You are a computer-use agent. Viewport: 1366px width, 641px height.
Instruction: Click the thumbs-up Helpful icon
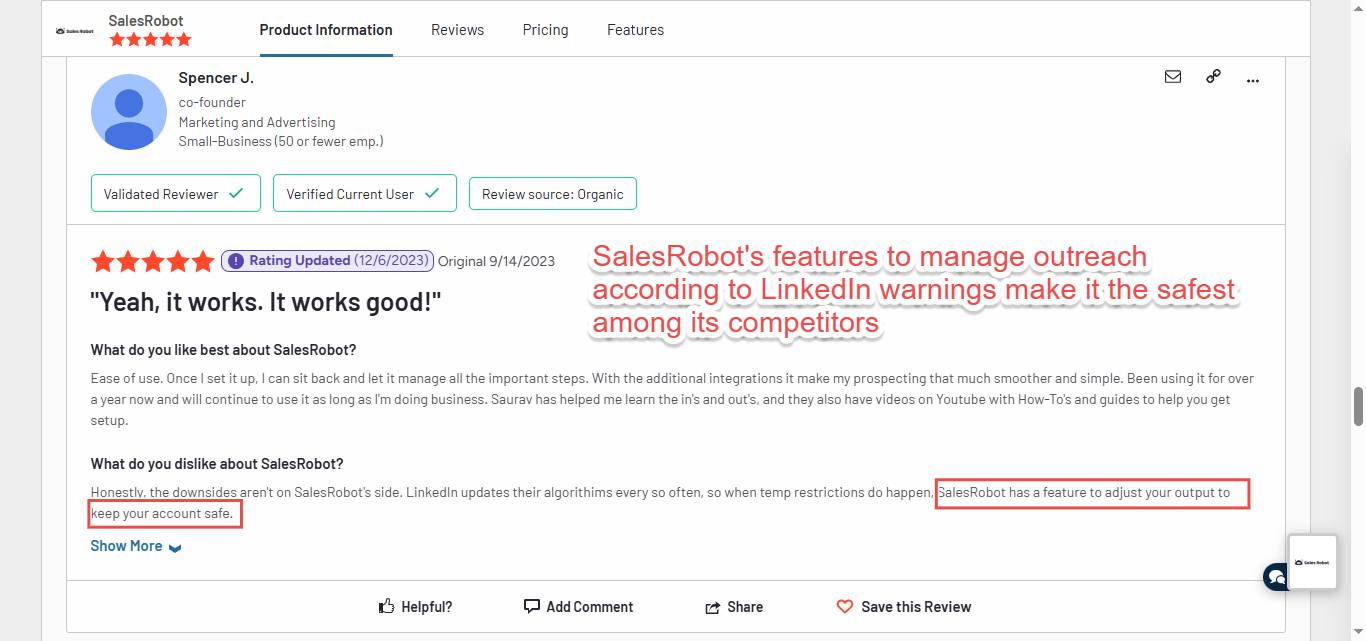[388, 606]
